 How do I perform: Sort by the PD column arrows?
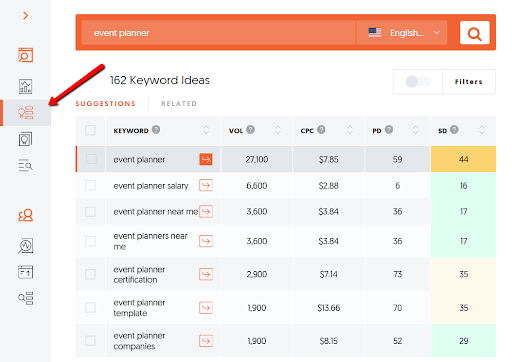click(x=415, y=130)
